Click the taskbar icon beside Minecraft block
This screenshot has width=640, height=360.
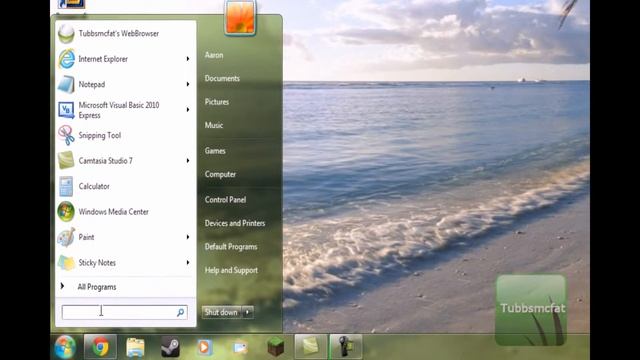click(240, 348)
